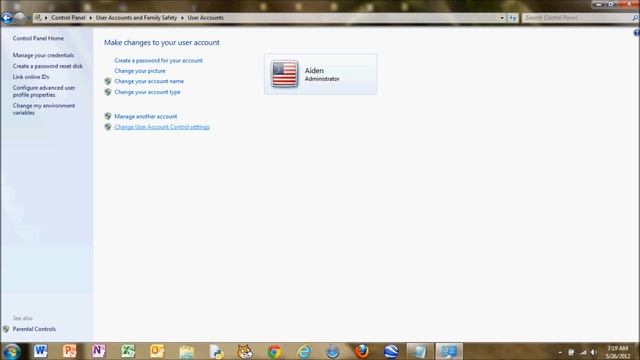Open Configure advanced user profile properties
The width and height of the screenshot is (640, 360).
coord(44,91)
